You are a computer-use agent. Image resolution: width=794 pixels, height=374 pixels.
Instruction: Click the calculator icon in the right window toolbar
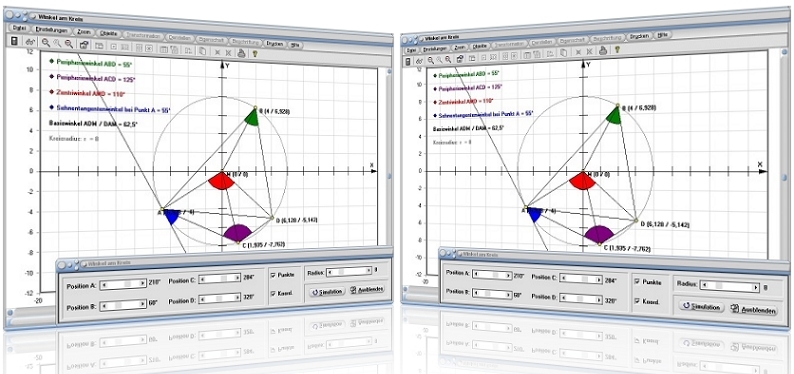(x=408, y=61)
